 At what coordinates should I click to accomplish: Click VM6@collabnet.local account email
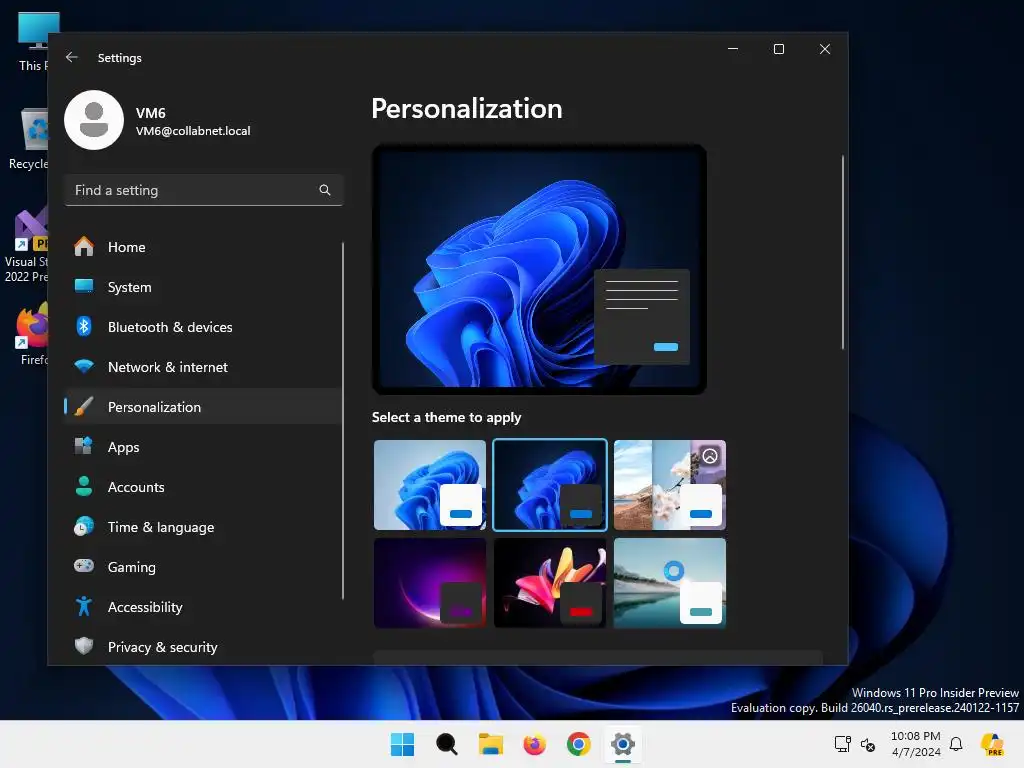tap(193, 131)
